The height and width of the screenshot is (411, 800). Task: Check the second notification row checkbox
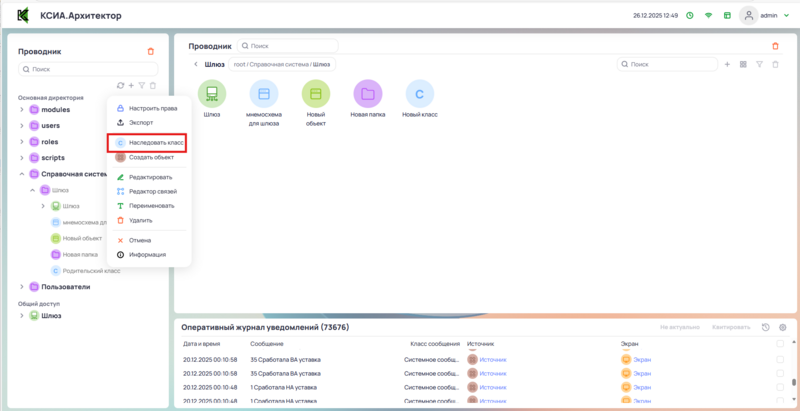[x=780, y=373]
